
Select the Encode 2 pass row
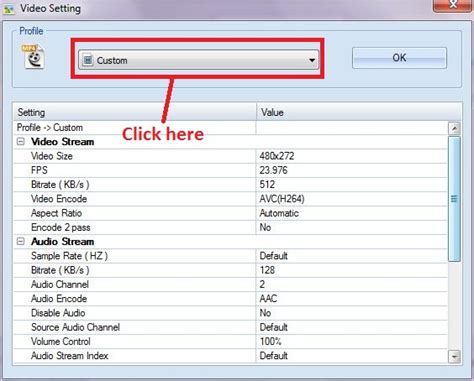(x=231, y=227)
